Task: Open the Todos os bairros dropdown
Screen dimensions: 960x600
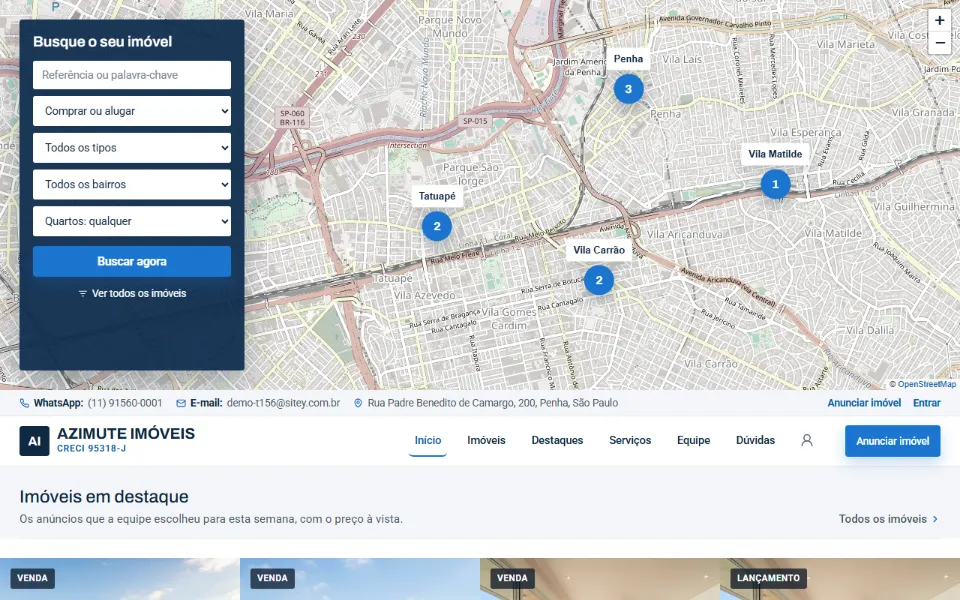Action: pos(132,184)
